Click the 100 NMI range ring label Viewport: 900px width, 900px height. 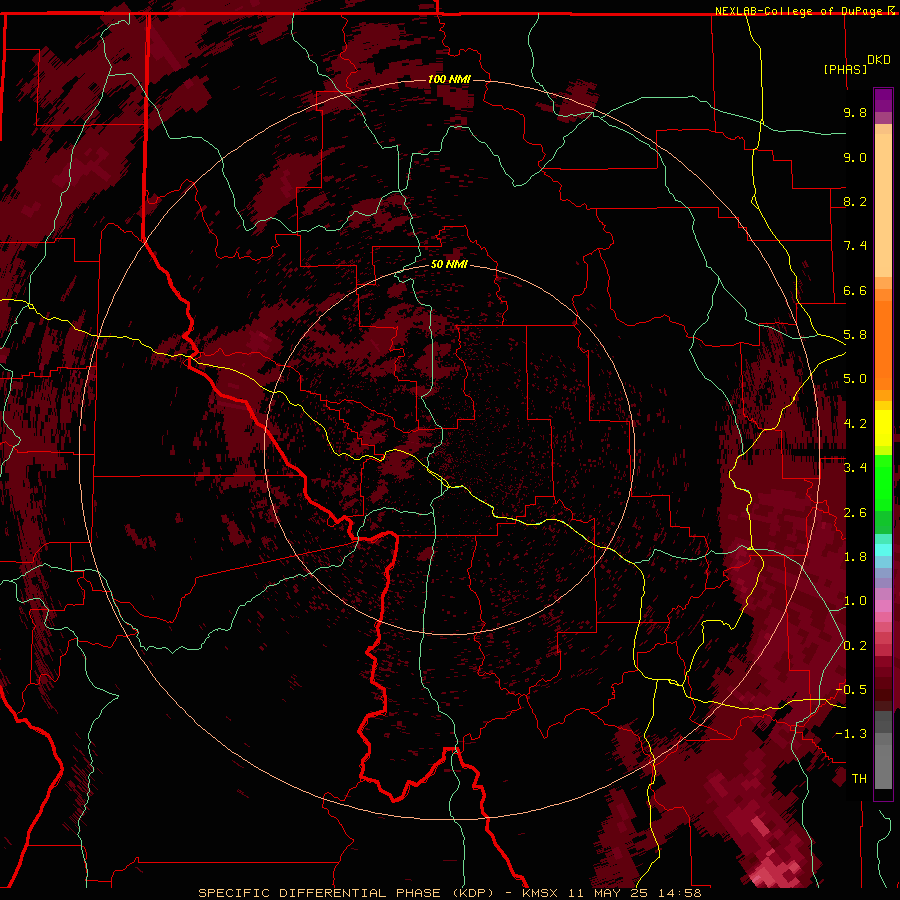[x=449, y=79]
